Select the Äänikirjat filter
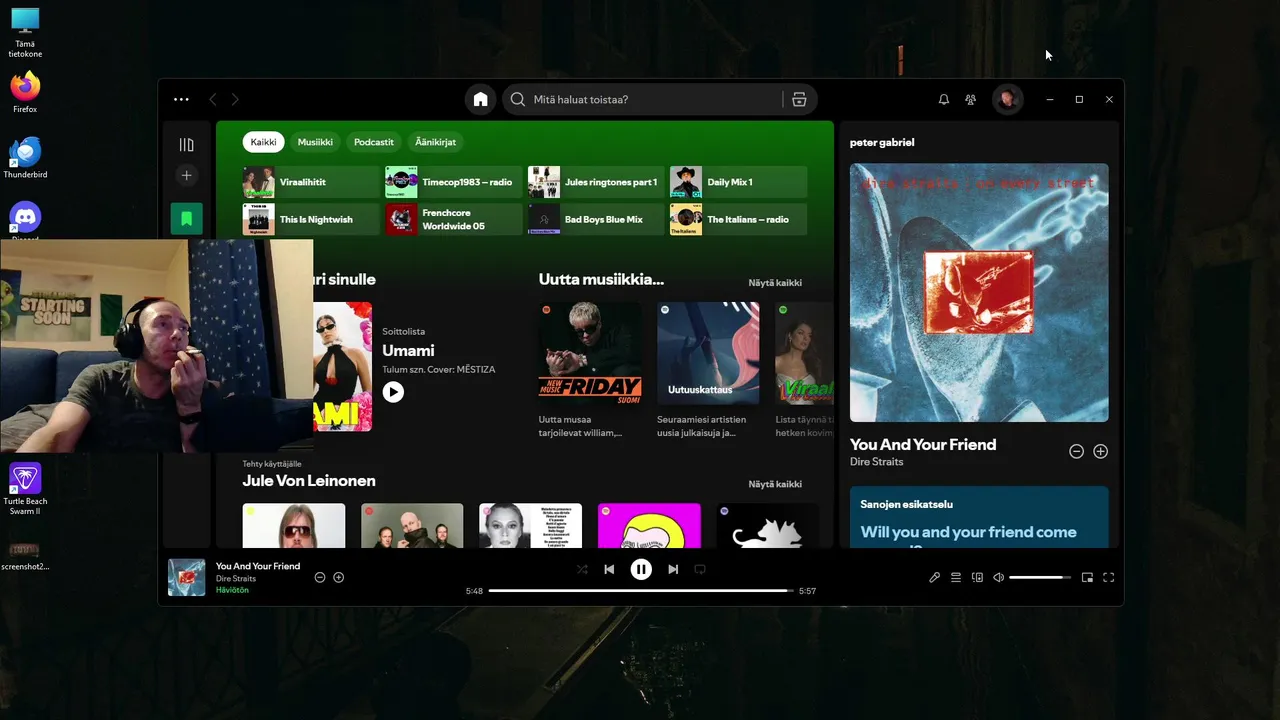The image size is (1280, 720). click(436, 142)
